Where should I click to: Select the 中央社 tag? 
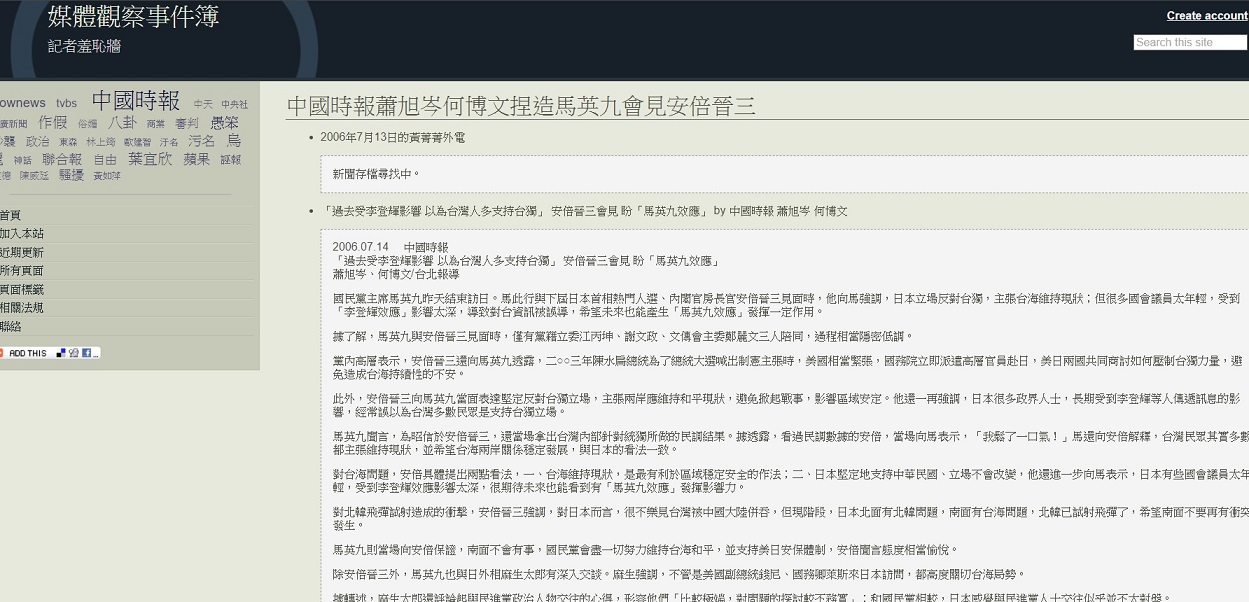click(234, 104)
